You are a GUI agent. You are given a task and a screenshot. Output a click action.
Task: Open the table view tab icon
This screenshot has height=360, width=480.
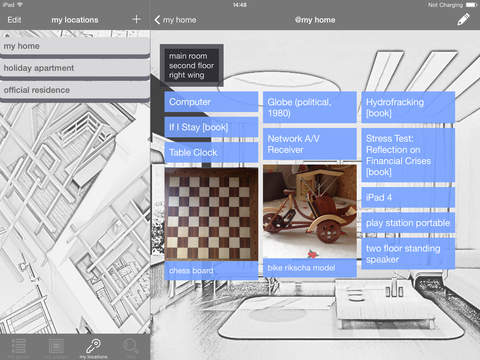(56, 347)
